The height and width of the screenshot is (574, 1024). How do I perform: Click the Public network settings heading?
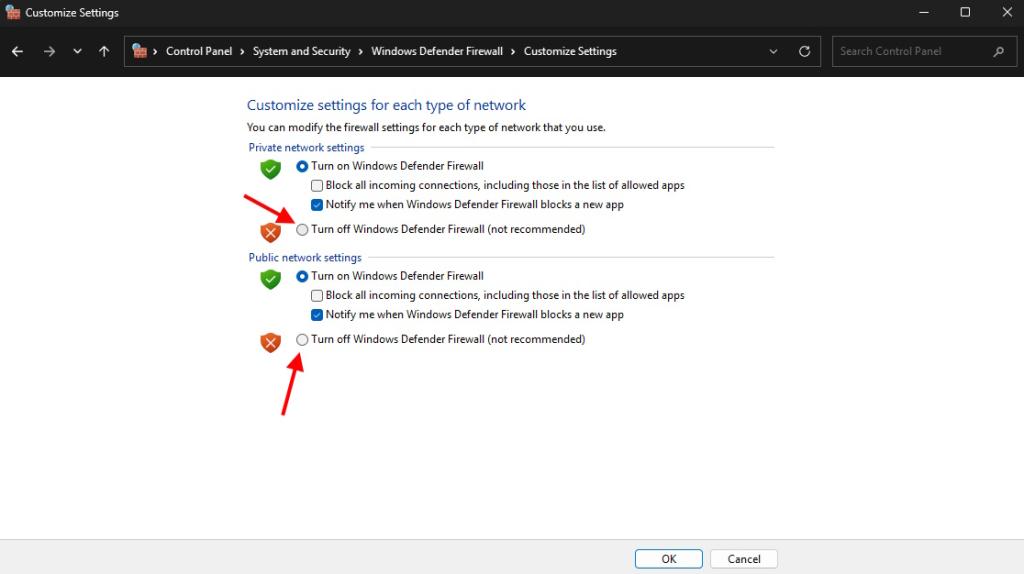coord(305,257)
